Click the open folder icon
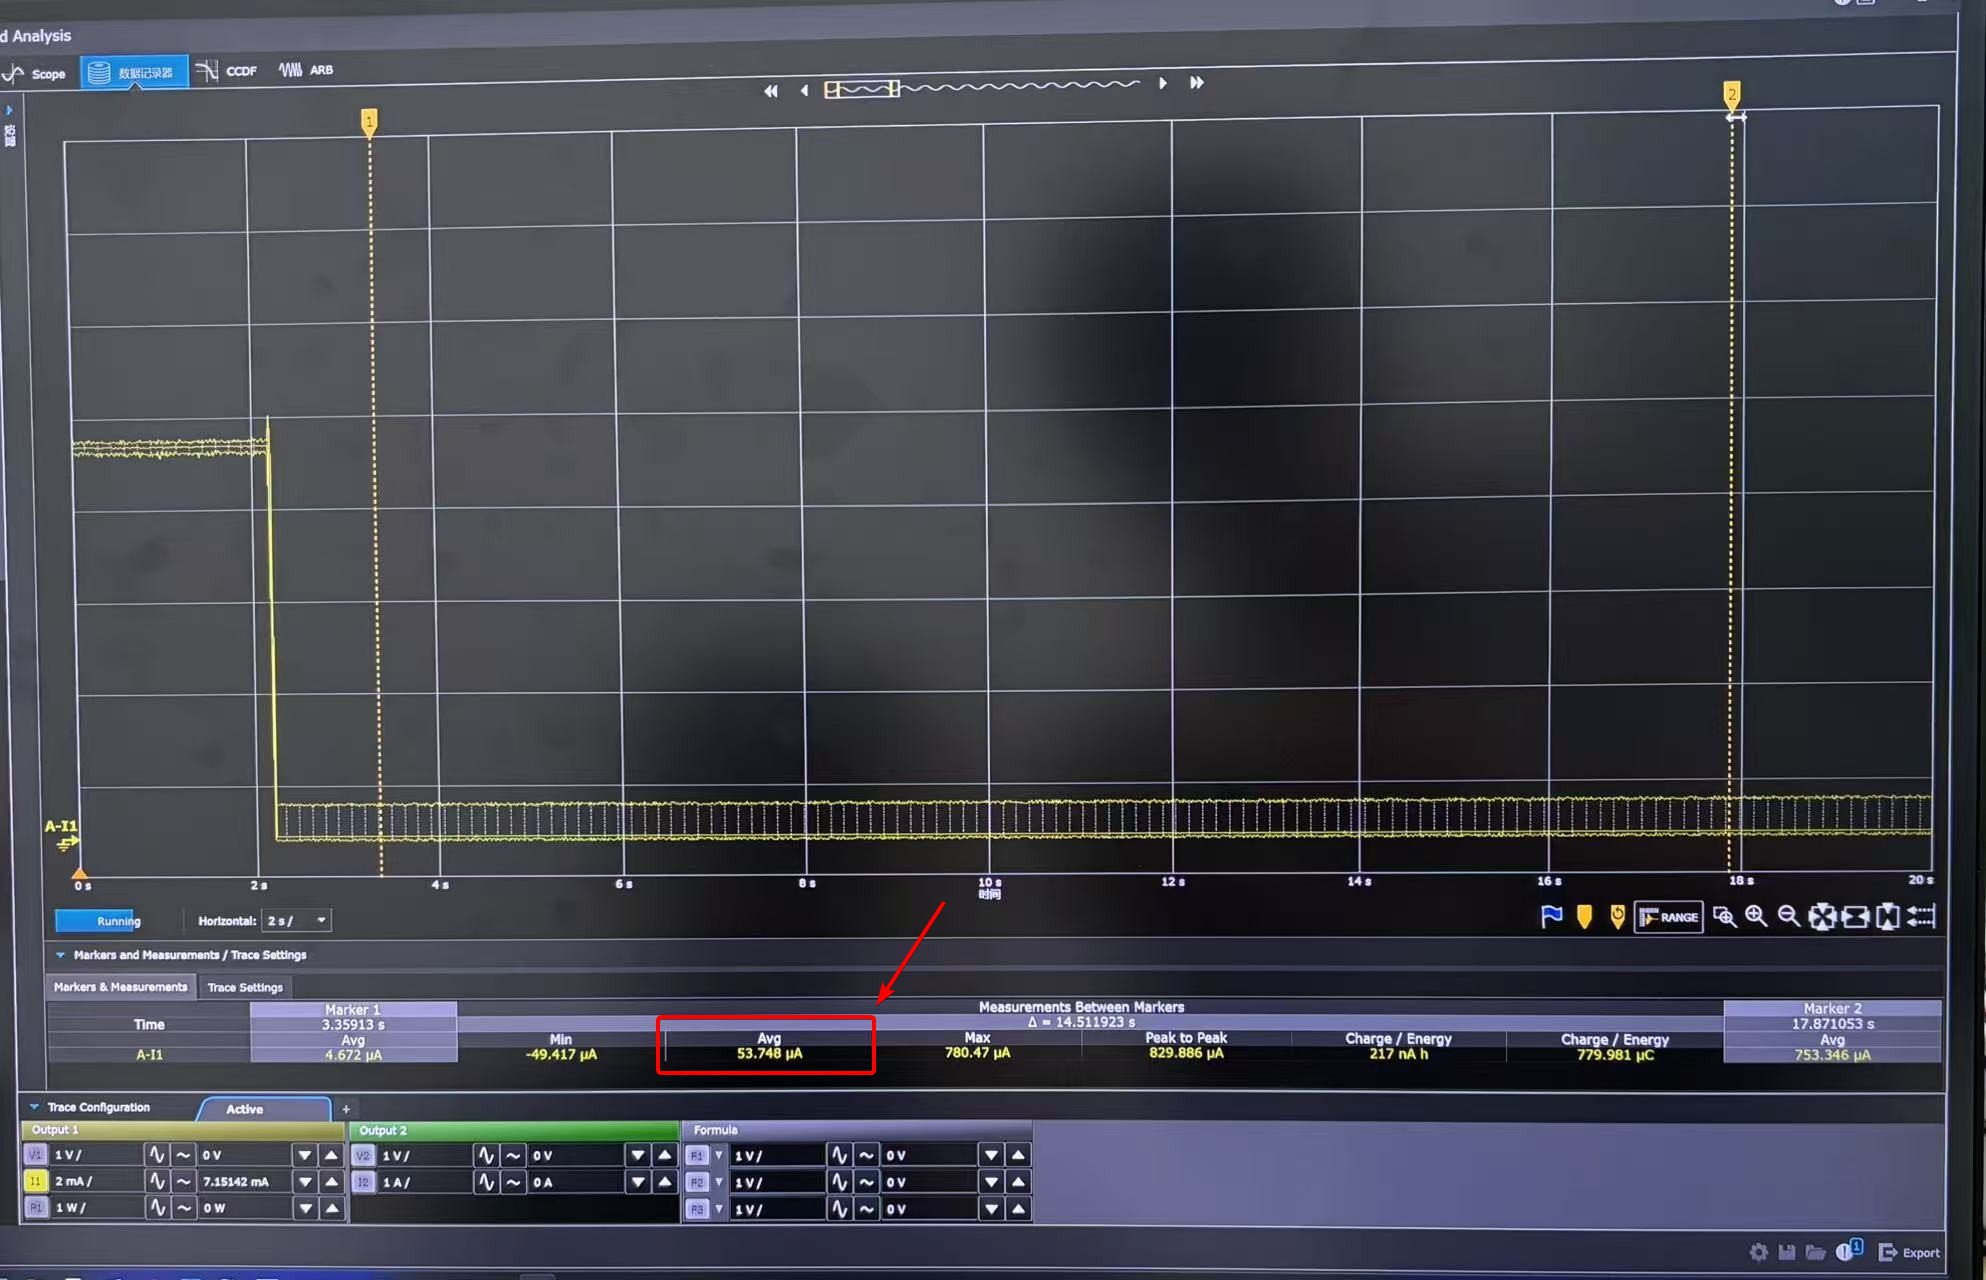The height and width of the screenshot is (1280, 1986). tap(1815, 1252)
